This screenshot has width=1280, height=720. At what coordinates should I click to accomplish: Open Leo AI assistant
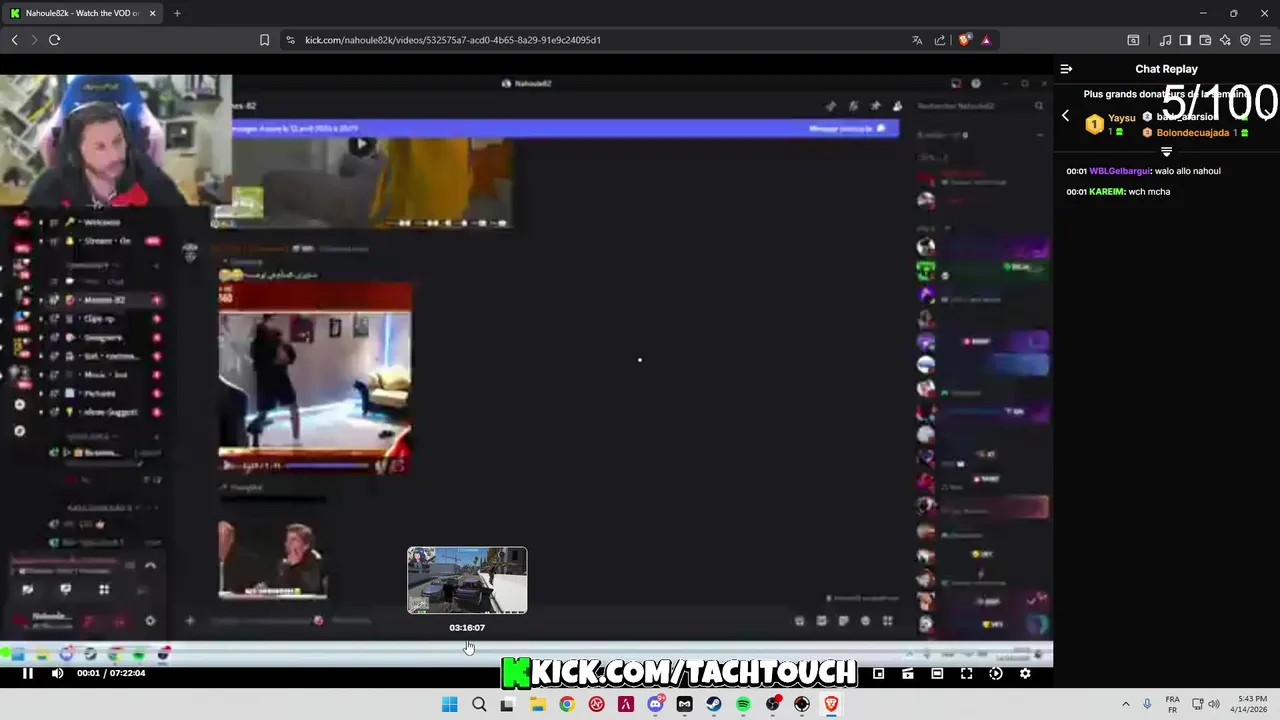pos(1225,40)
